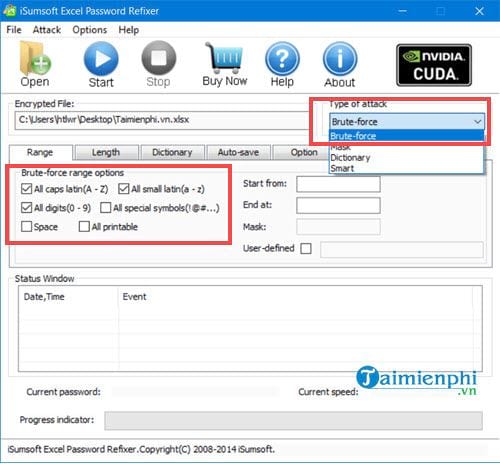
Task: Click the Current password label
Action: pos(63,392)
